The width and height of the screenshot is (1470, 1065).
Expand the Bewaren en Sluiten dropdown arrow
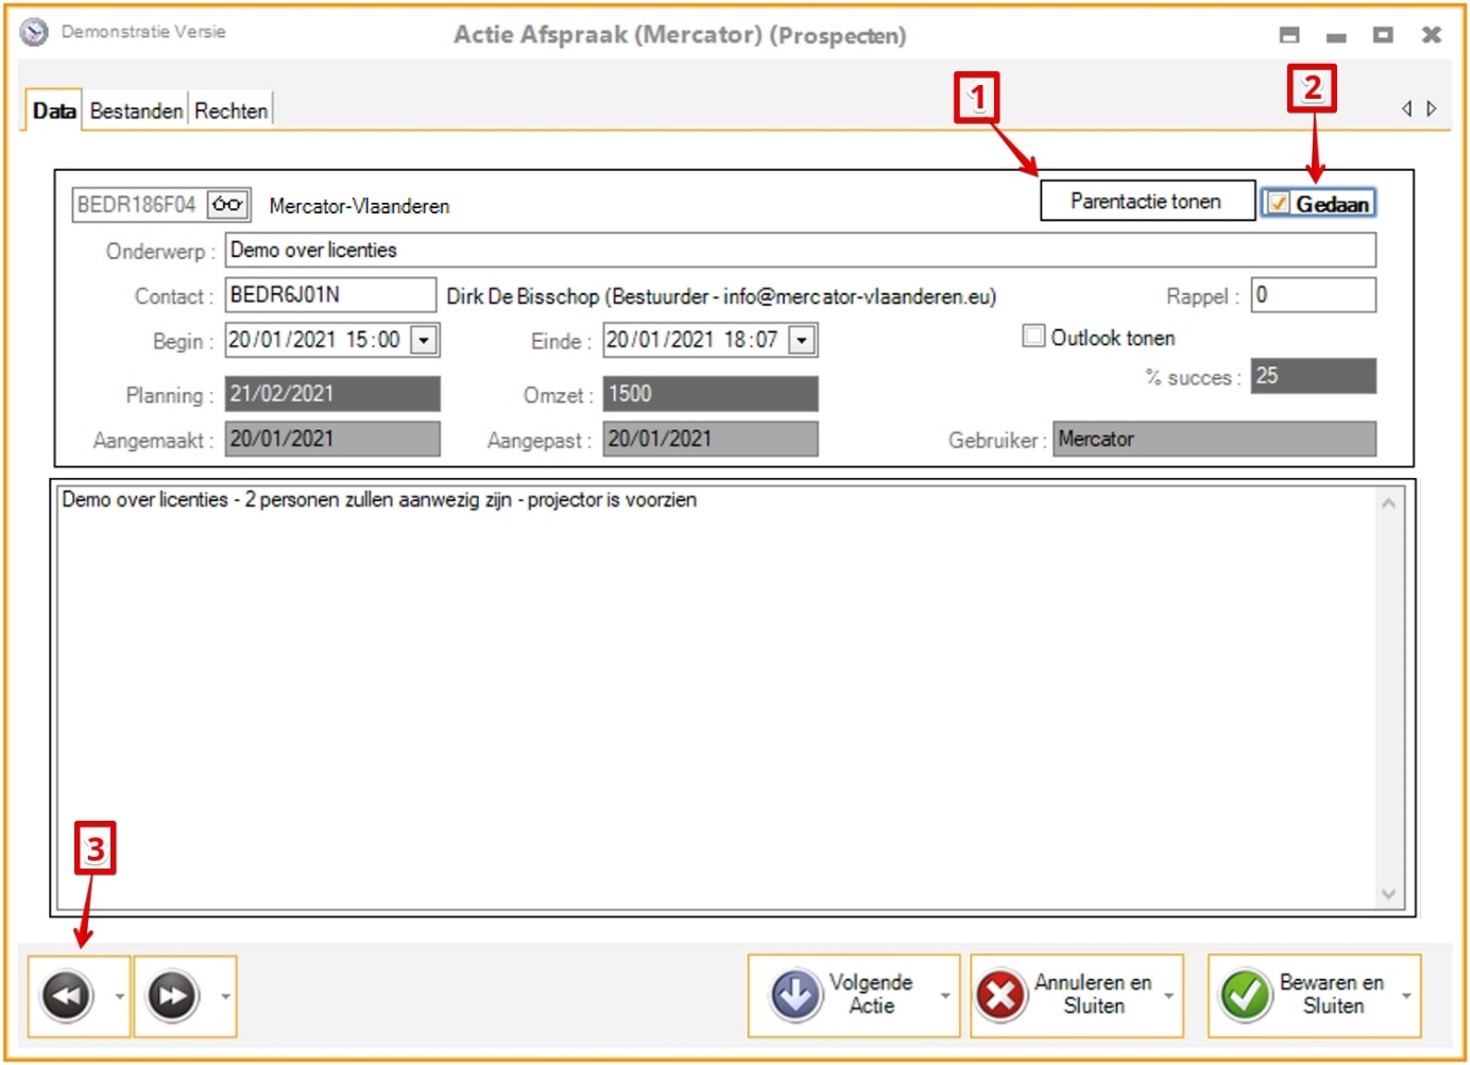click(x=1407, y=996)
